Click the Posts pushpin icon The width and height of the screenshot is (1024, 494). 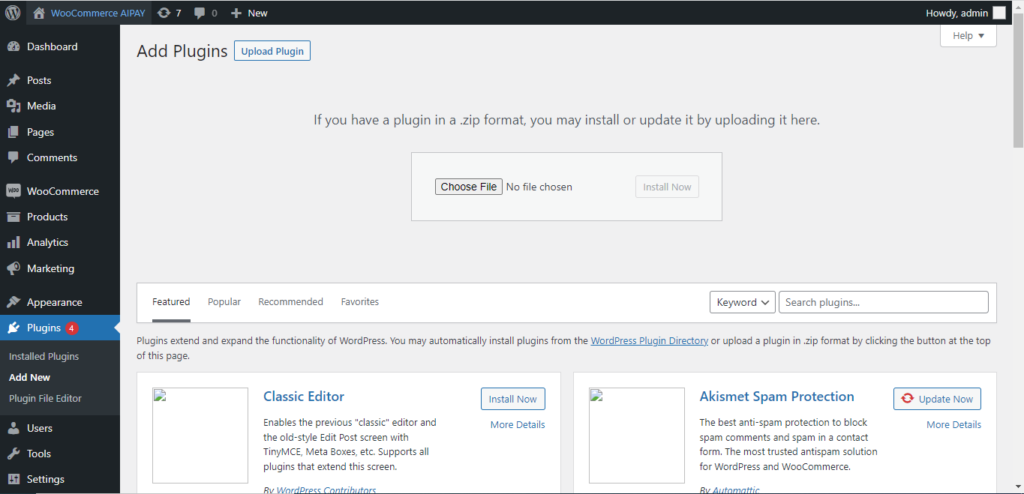tap(12, 80)
